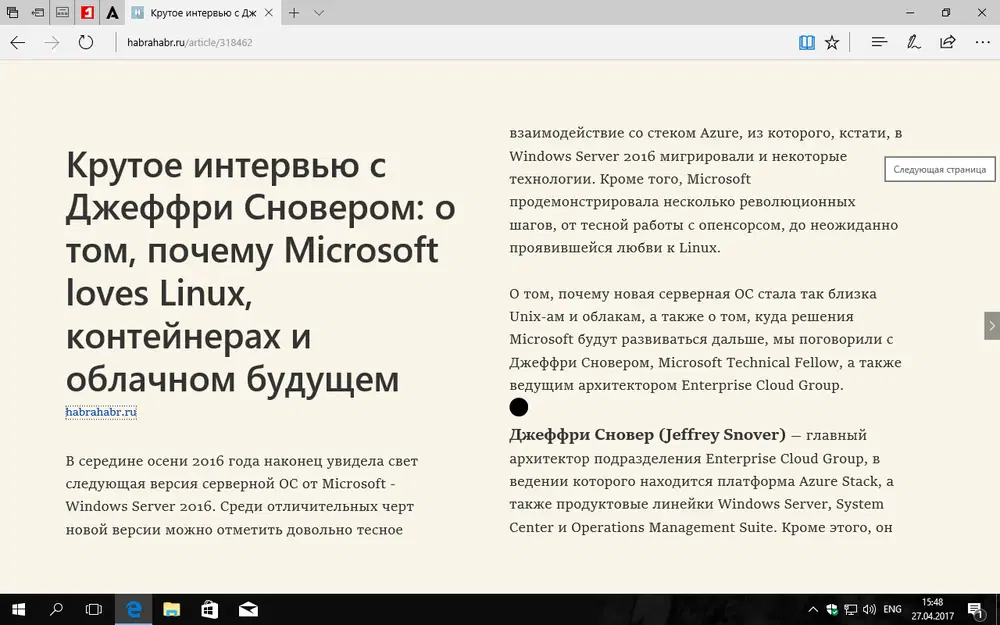
Task: Expand hidden icons in the system tray
Action: click(x=812, y=609)
